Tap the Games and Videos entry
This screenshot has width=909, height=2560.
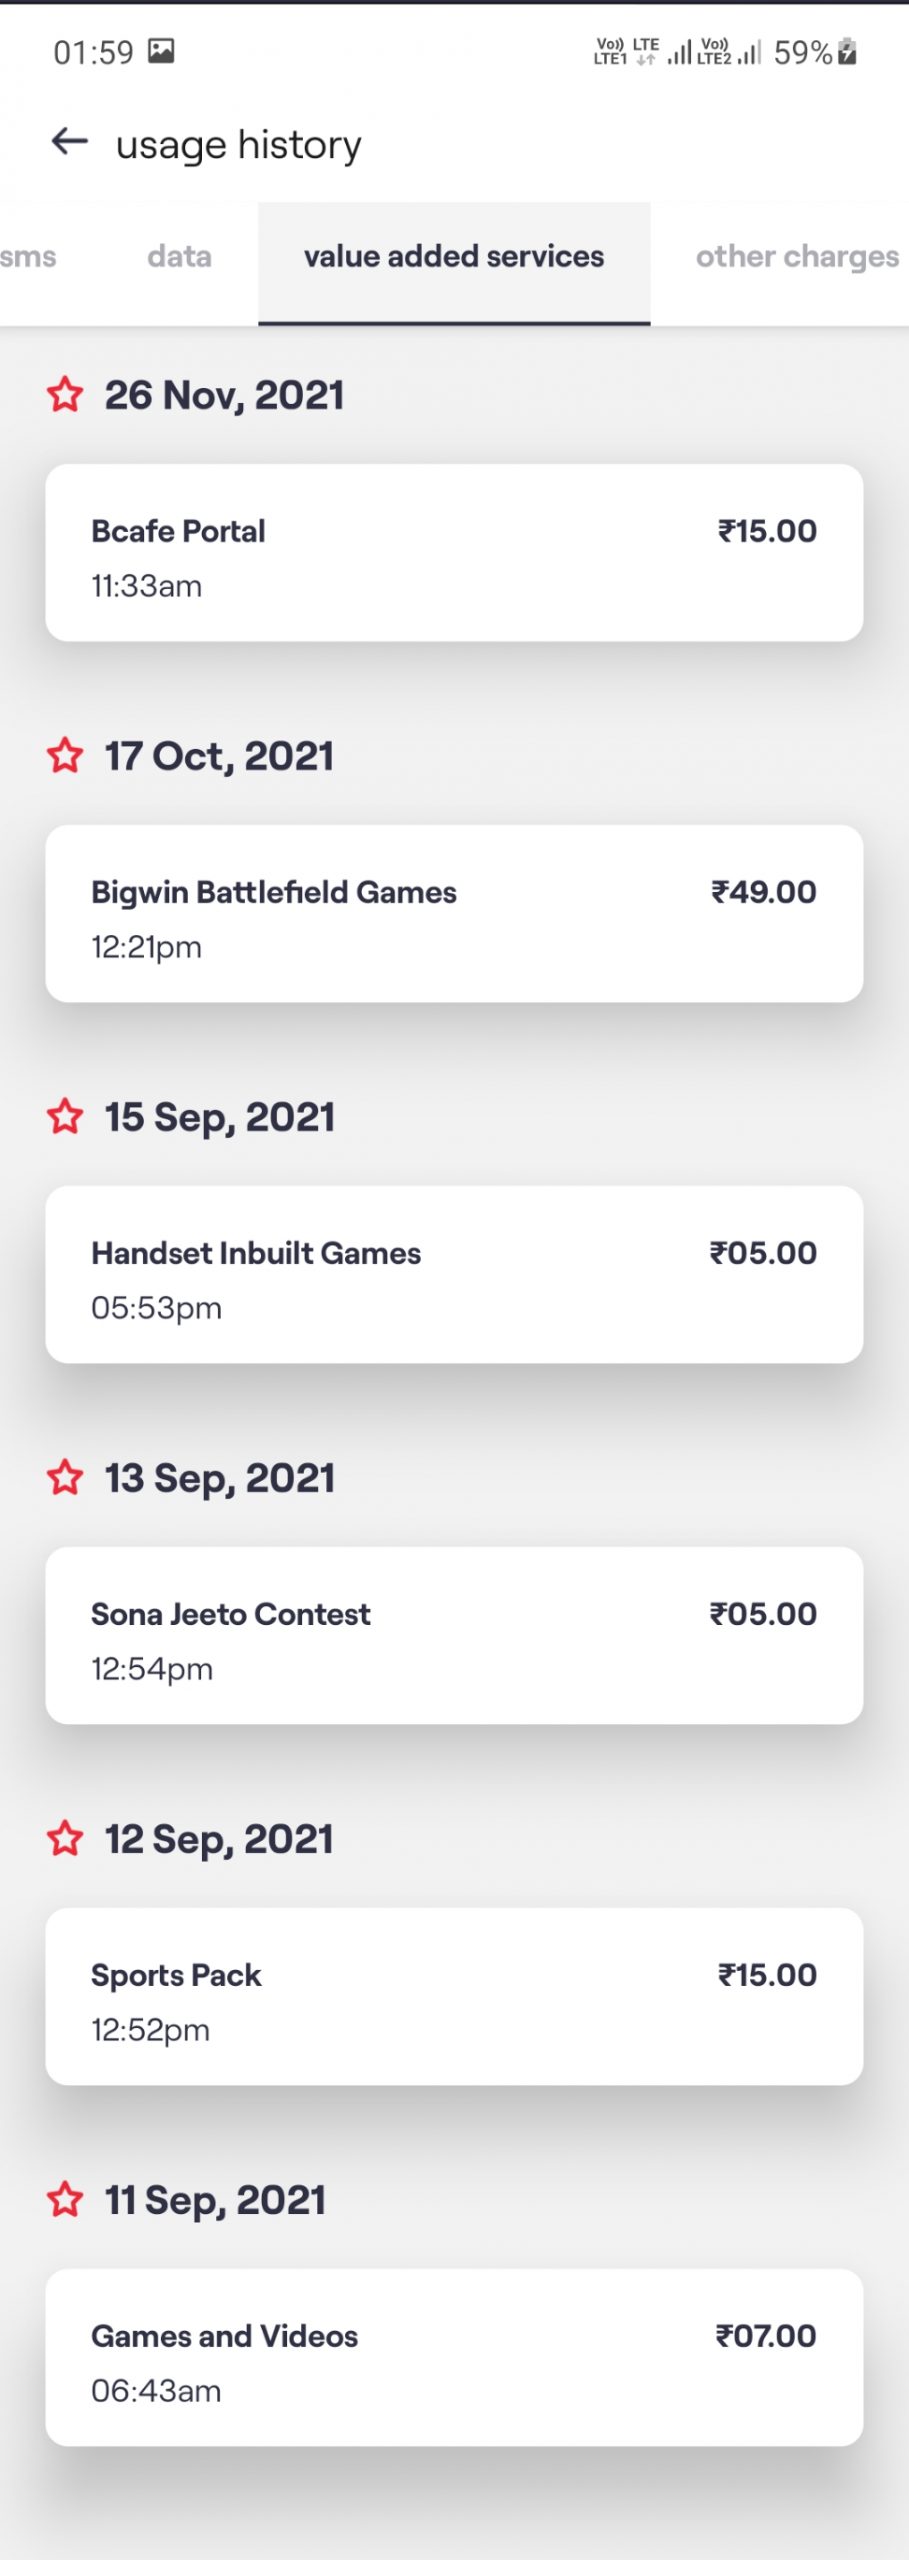tap(454, 2358)
